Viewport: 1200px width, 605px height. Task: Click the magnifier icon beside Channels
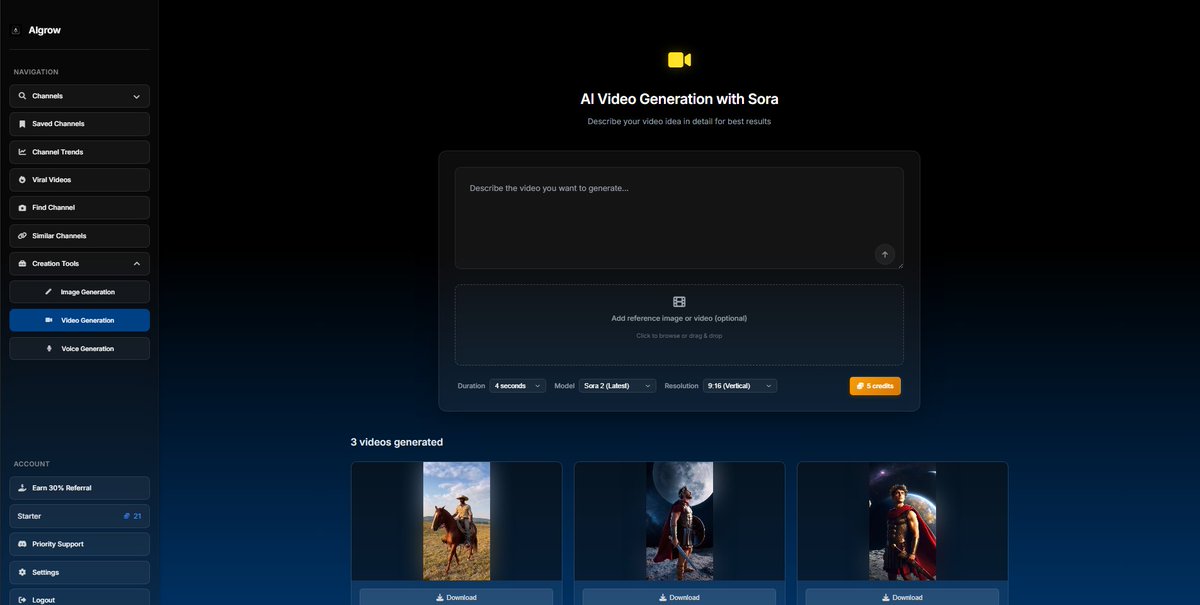pos(22,96)
